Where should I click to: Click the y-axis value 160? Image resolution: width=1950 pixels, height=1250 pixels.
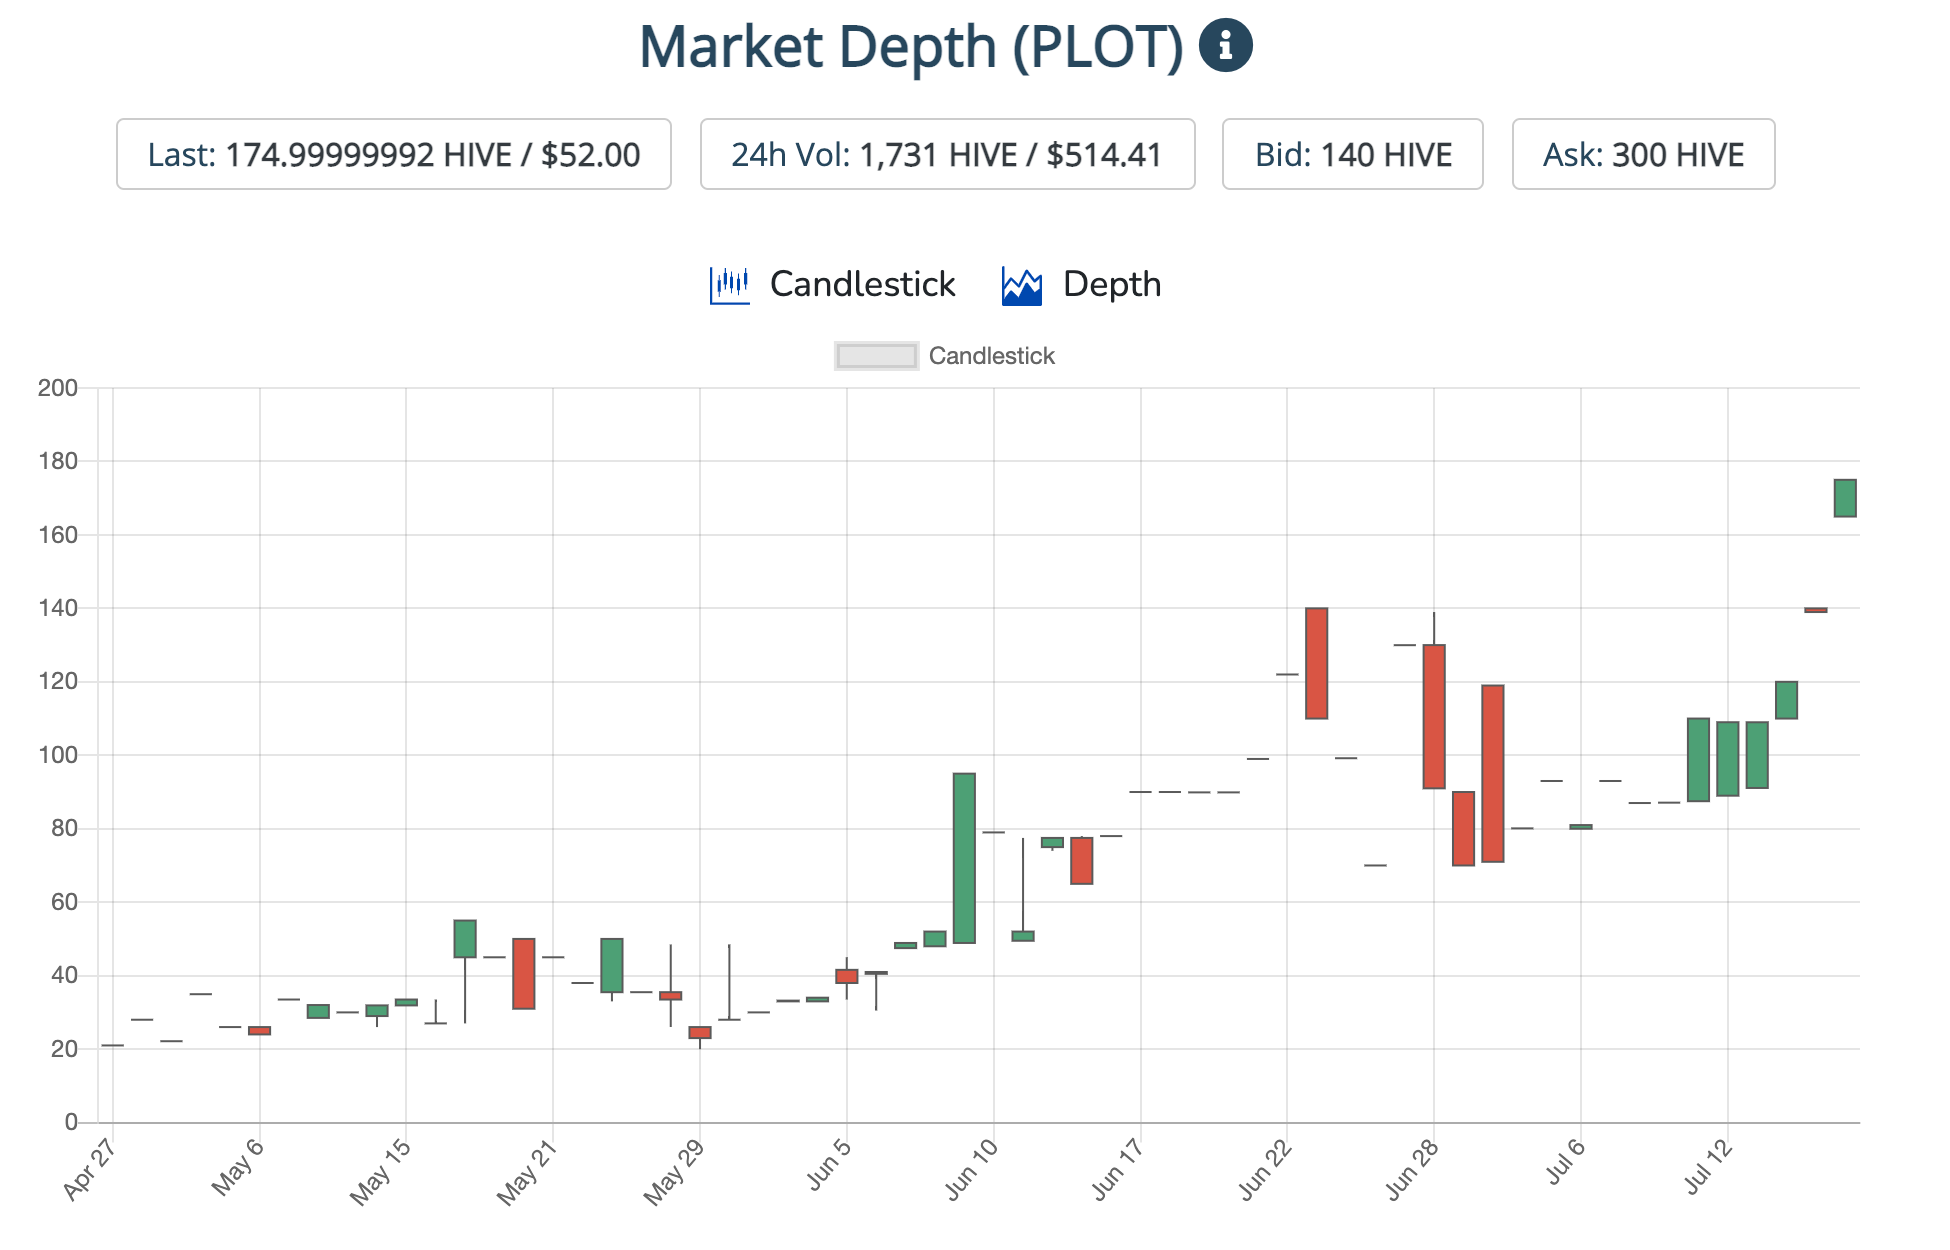pyautogui.click(x=58, y=535)
